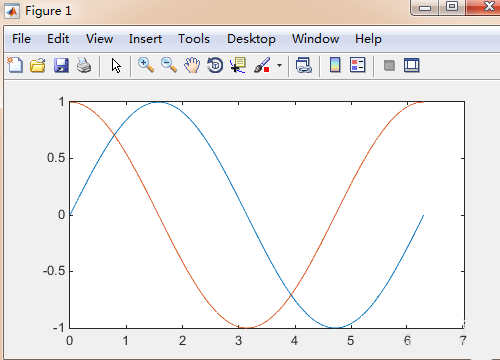Click the New Figure icon
The height and width of the screenshot is (360, 500).
pyautogui.click(x=15, y=65)
